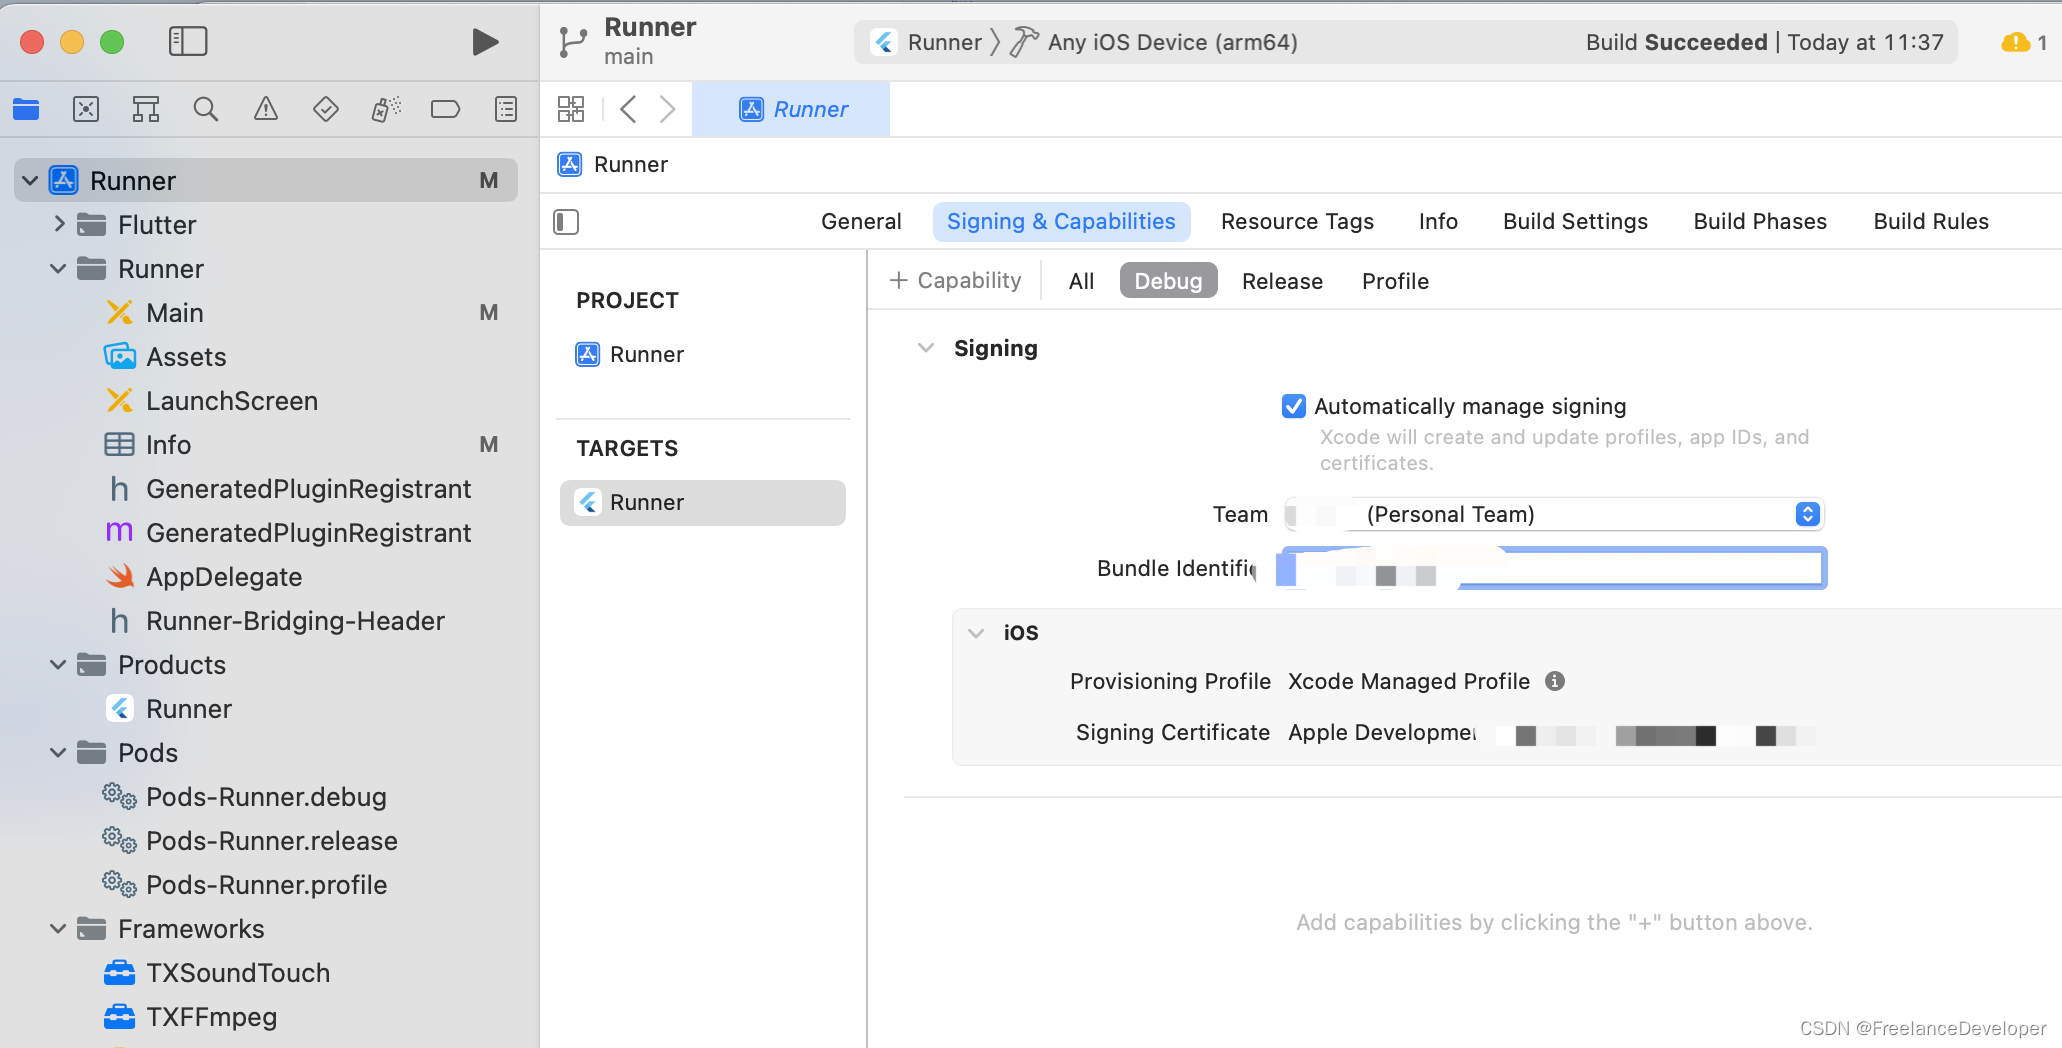Choose Any iOS Device destination
Viewport: 2062px width, 1048px height.
1153,42
